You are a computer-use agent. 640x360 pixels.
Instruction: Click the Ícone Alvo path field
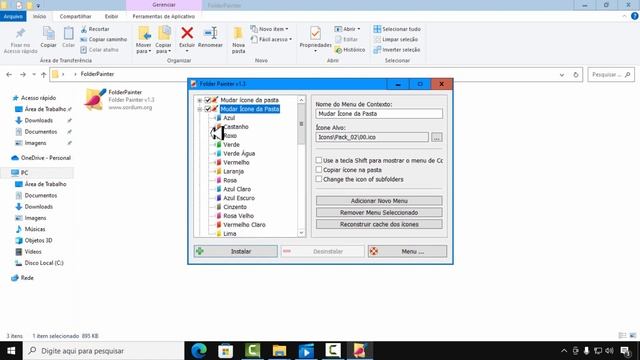pyautogui.click(x=372, y=137)
